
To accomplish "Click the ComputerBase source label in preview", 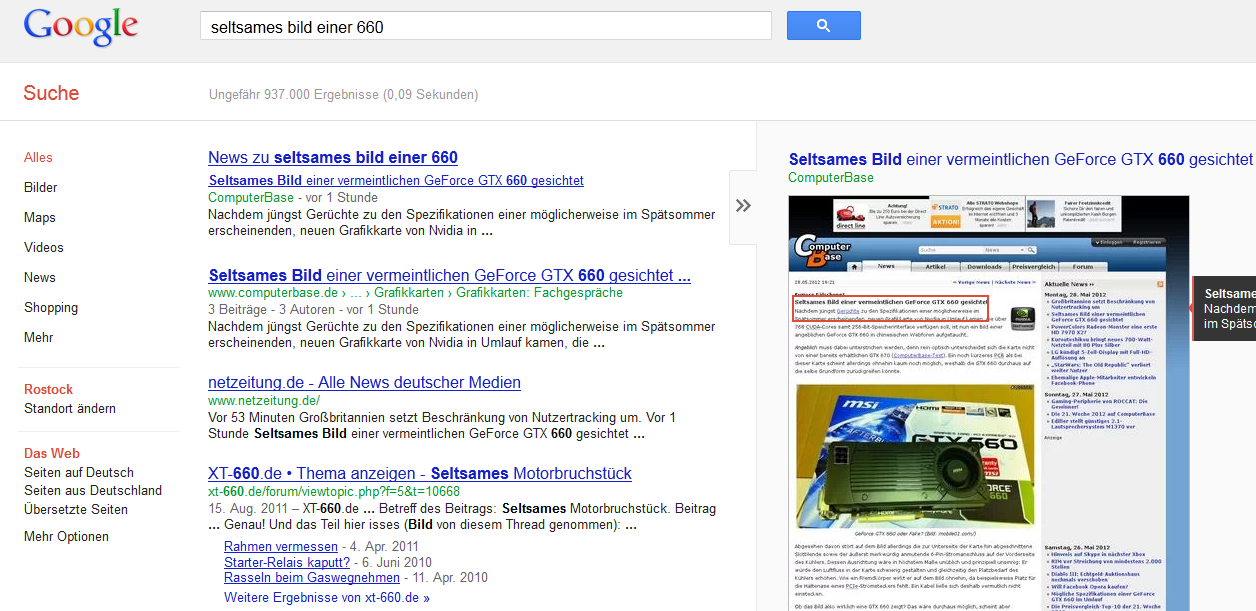I will (x=831, y=178).
